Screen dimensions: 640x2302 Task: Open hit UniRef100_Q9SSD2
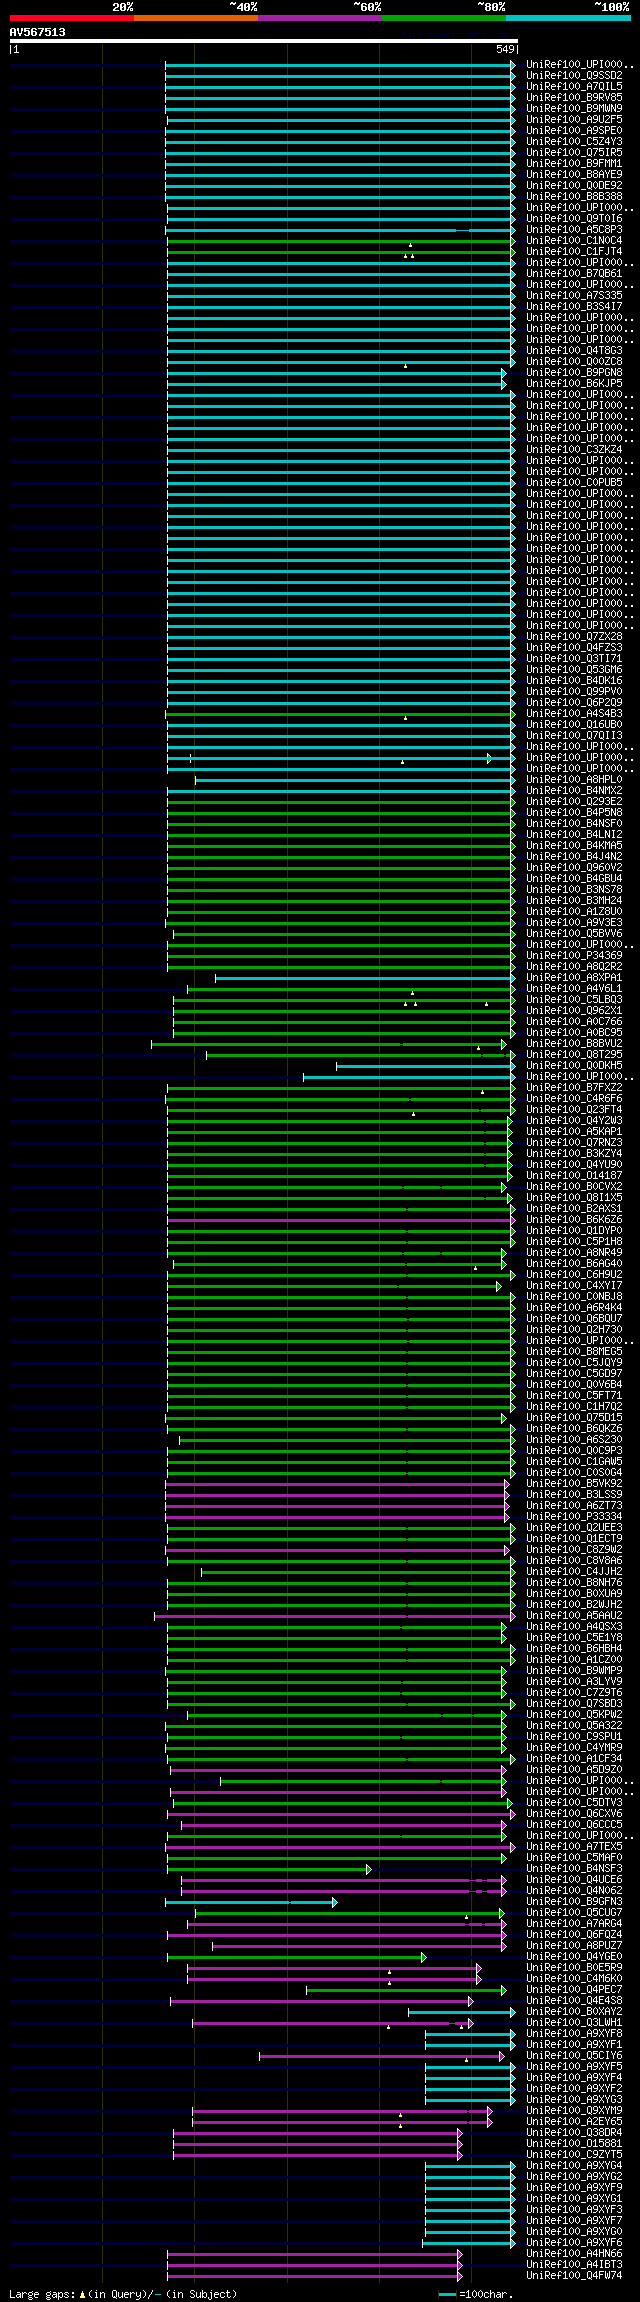[x=574, y=75]
